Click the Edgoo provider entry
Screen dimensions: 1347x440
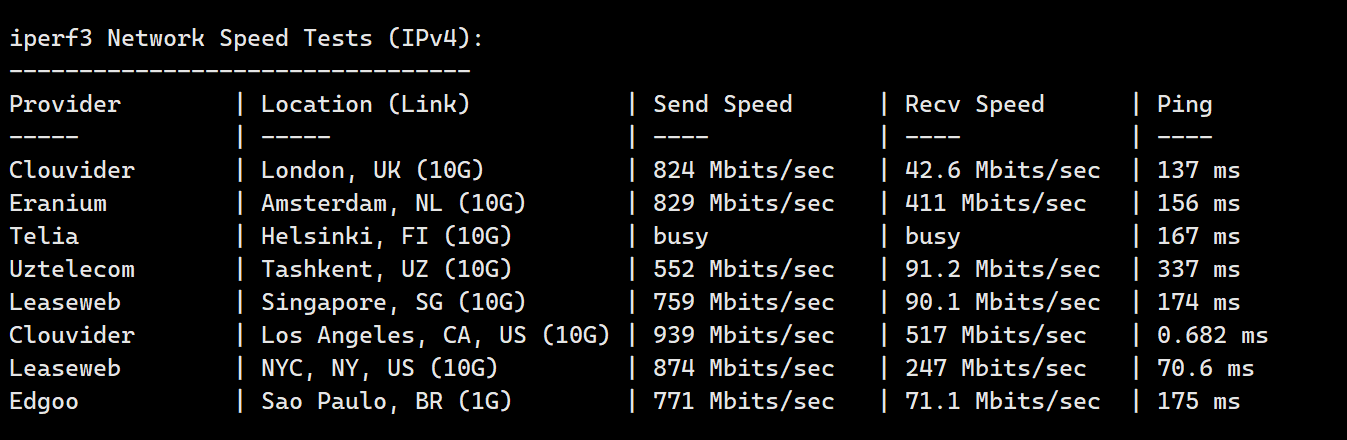(44, 401)
